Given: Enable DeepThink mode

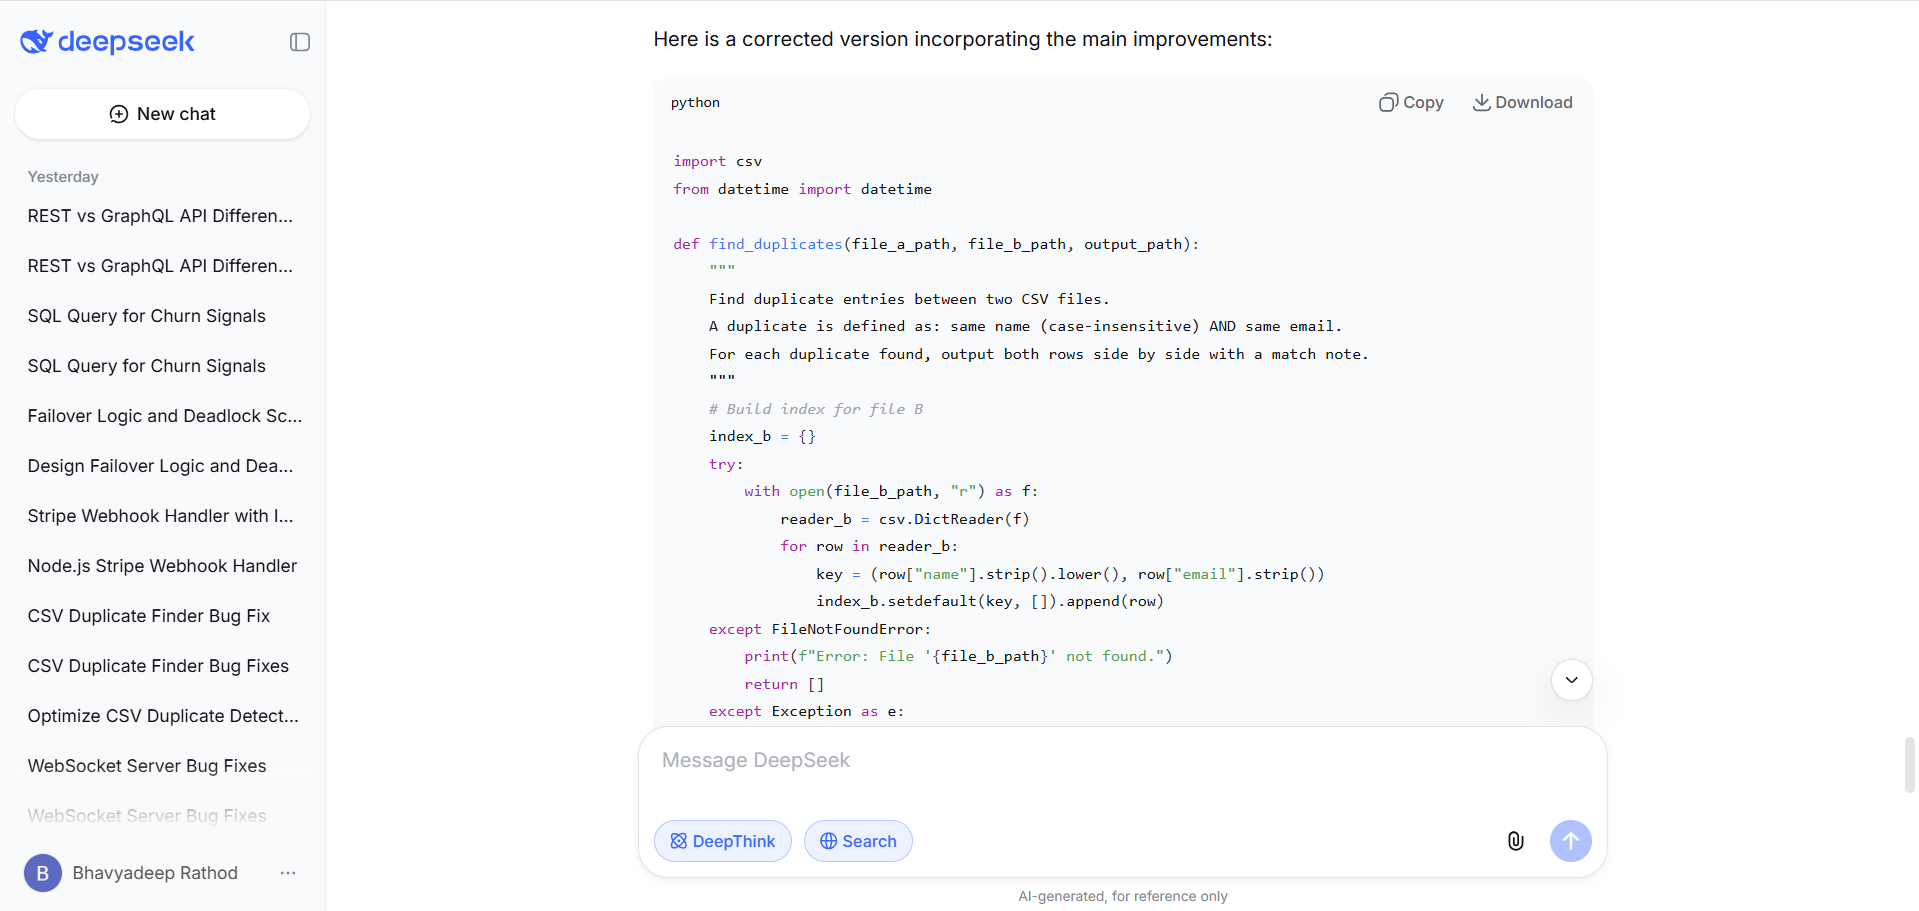Looking at the screenshot, I should click(722, 841).
